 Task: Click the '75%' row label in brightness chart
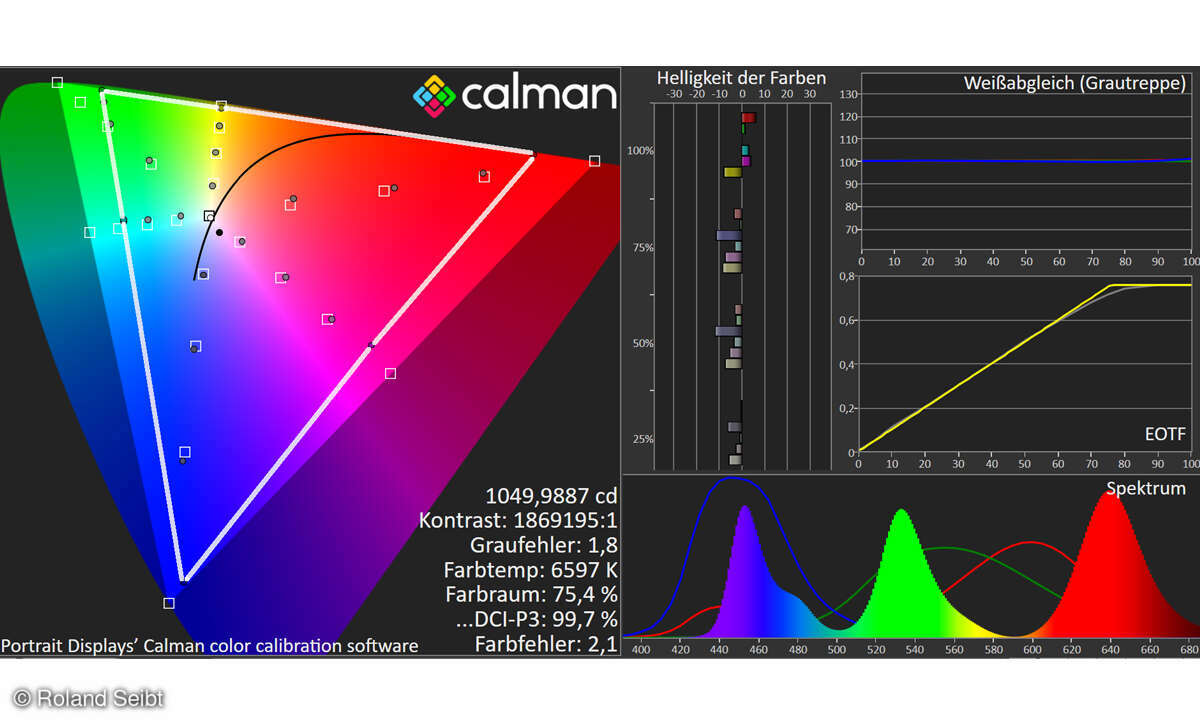[642, 247]
